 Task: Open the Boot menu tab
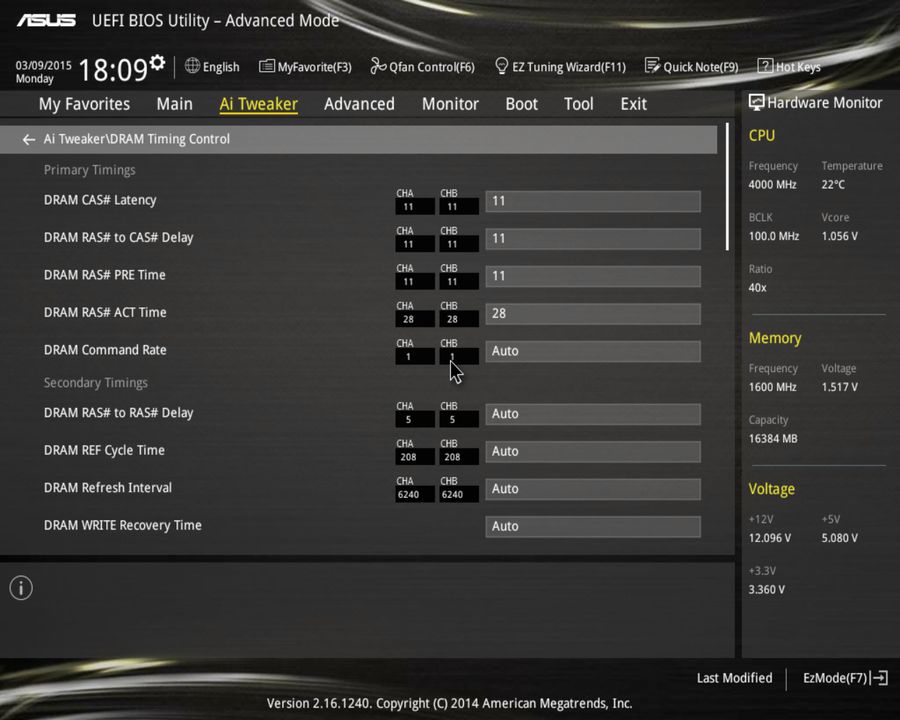(x=521, y=103)
